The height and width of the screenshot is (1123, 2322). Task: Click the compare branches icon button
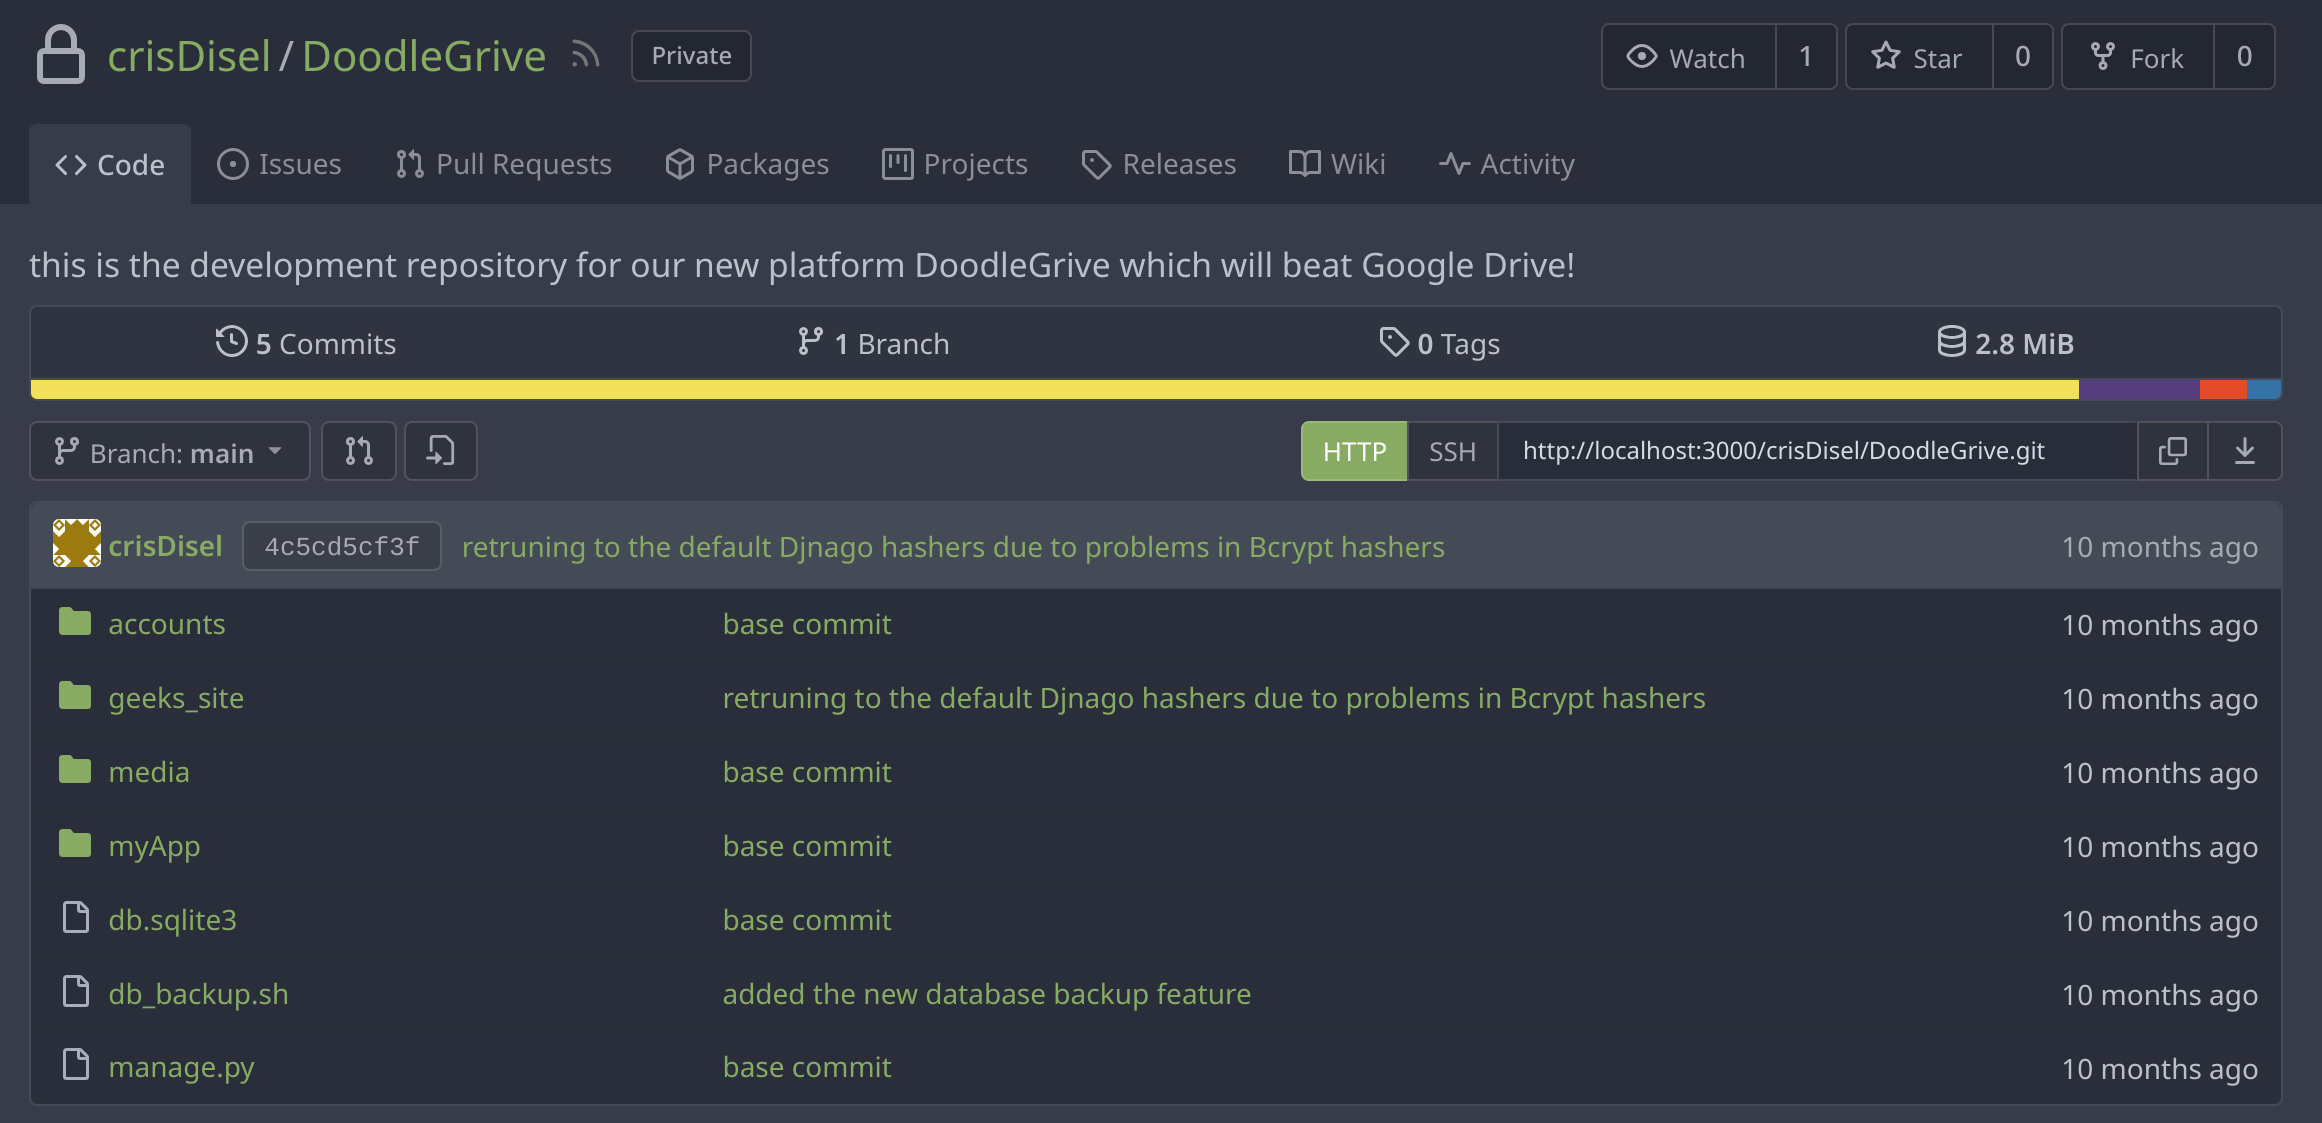pos(359,451)
